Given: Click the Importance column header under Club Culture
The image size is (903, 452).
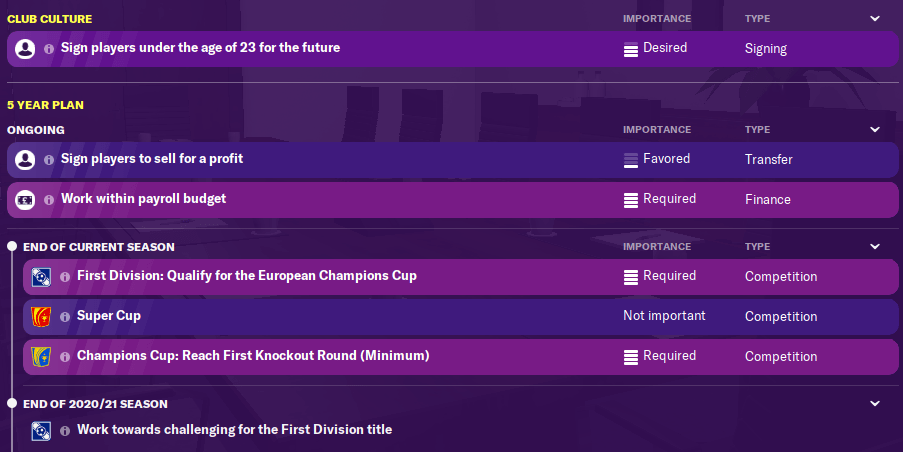Looking at the screenshot, I should click(x=656, y=19).
